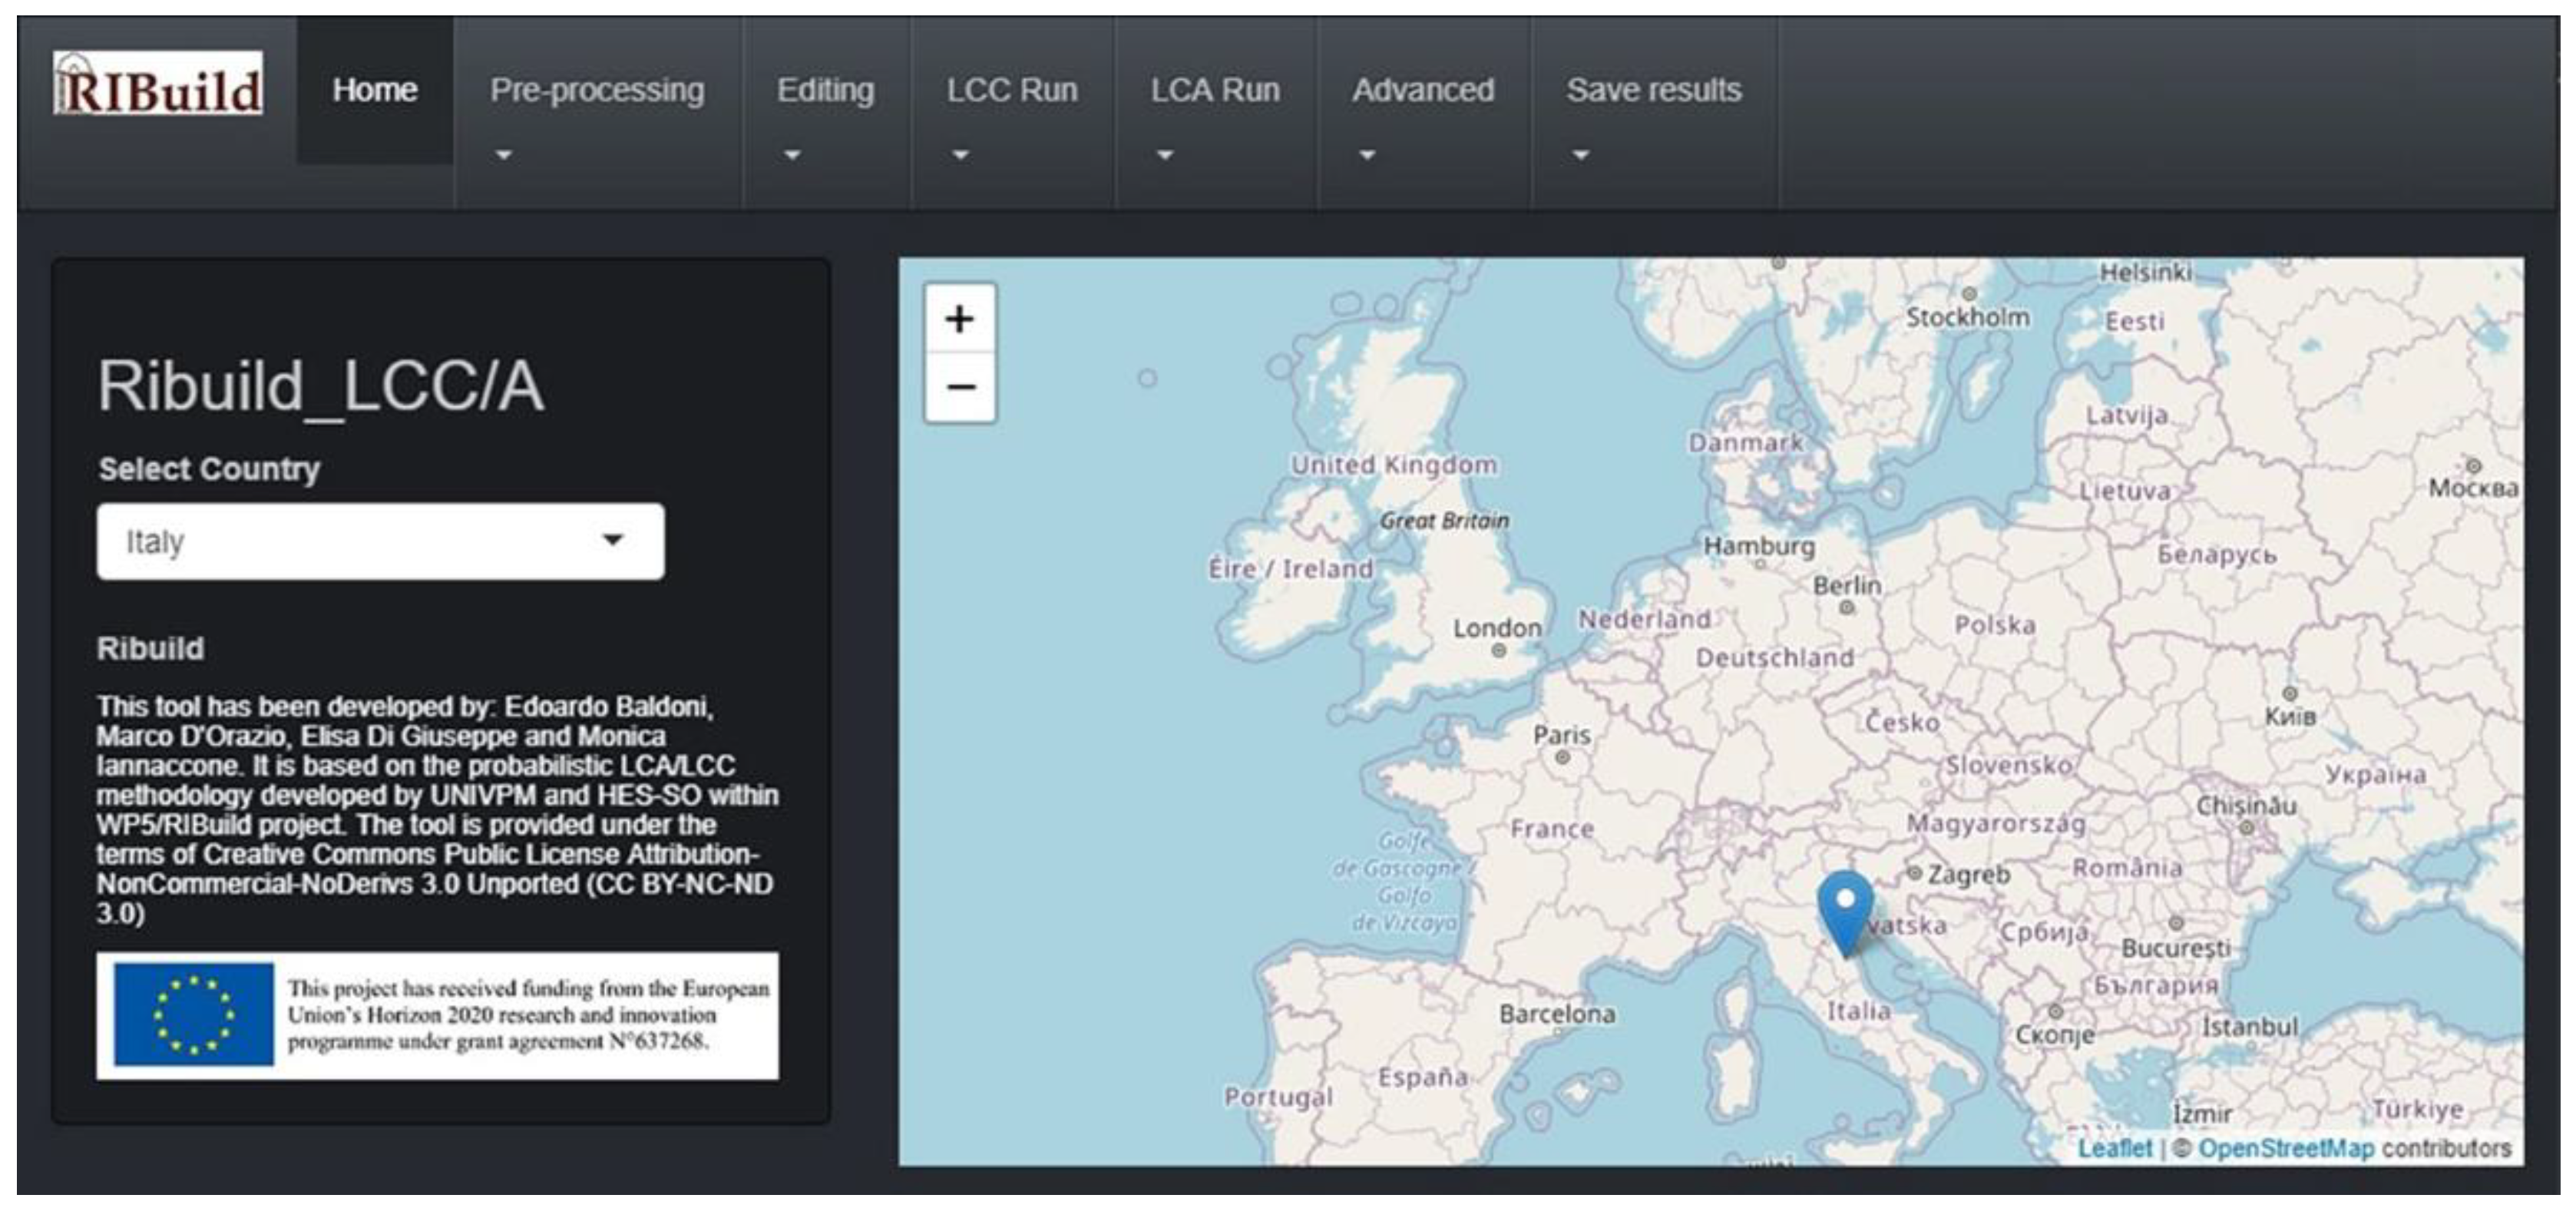Expand the Editing menu
The height and width of the screenshot is (1218, 2576).
pos(825,91)
